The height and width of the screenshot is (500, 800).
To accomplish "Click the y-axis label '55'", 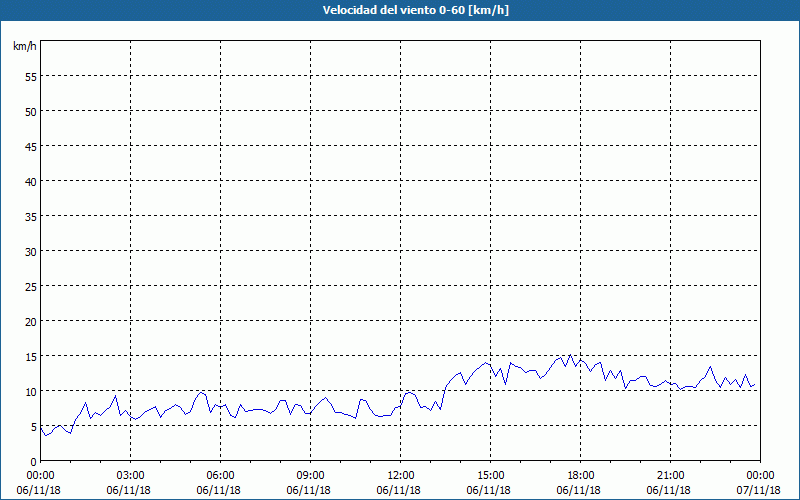I will point(31,77).
